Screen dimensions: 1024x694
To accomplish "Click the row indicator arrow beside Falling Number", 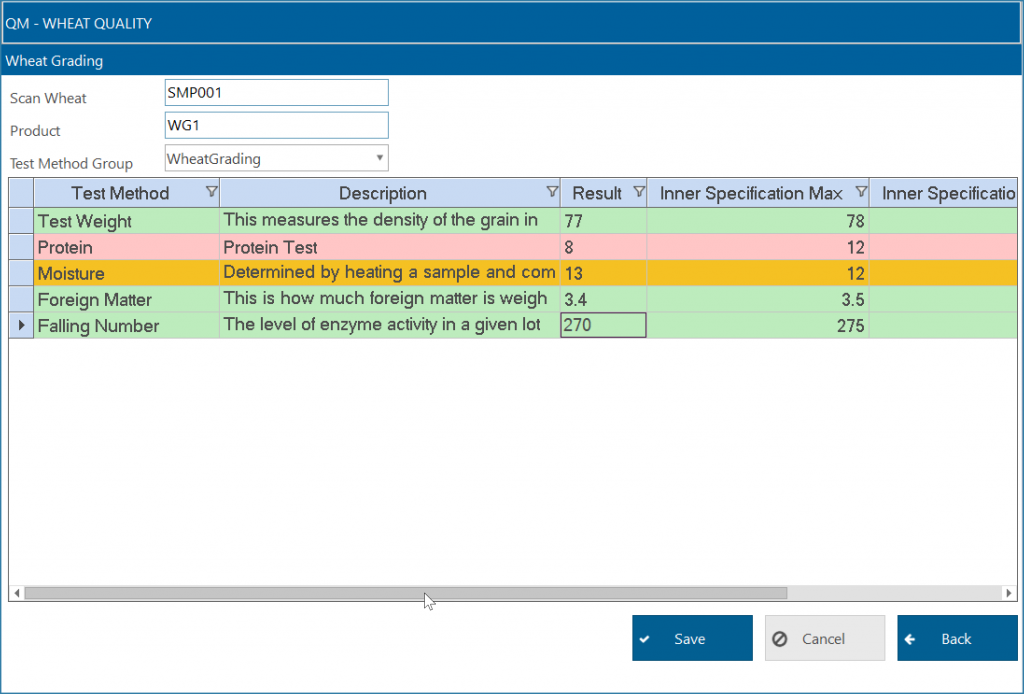I will point(20,325).
